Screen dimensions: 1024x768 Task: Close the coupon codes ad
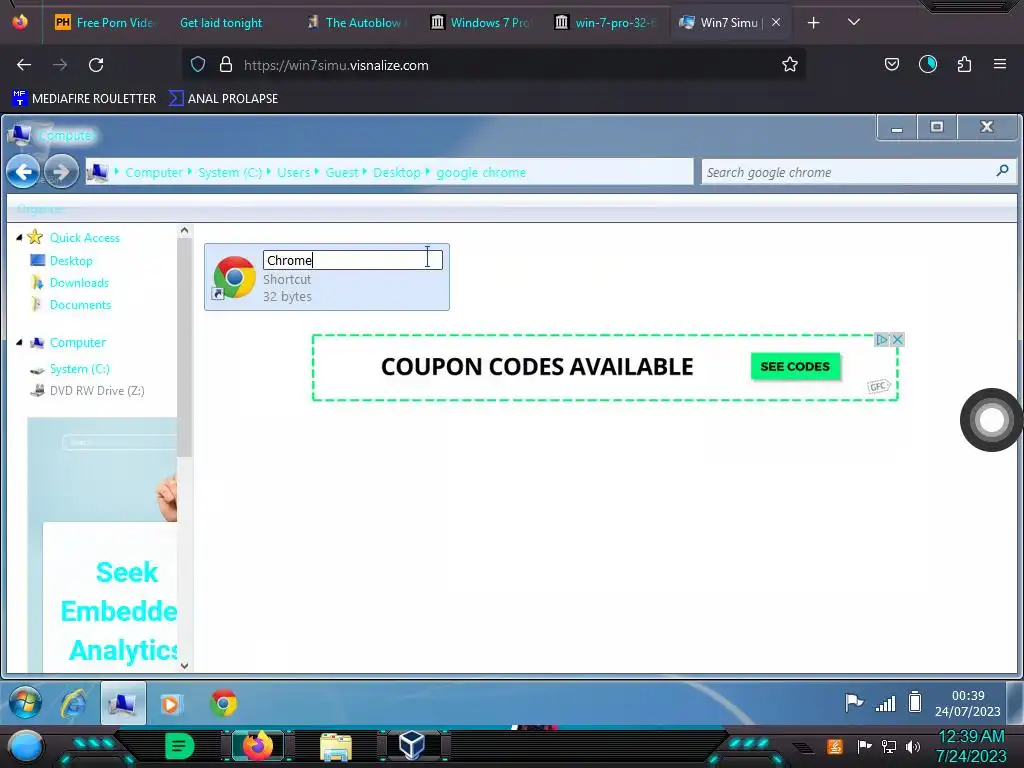[897, 340]
